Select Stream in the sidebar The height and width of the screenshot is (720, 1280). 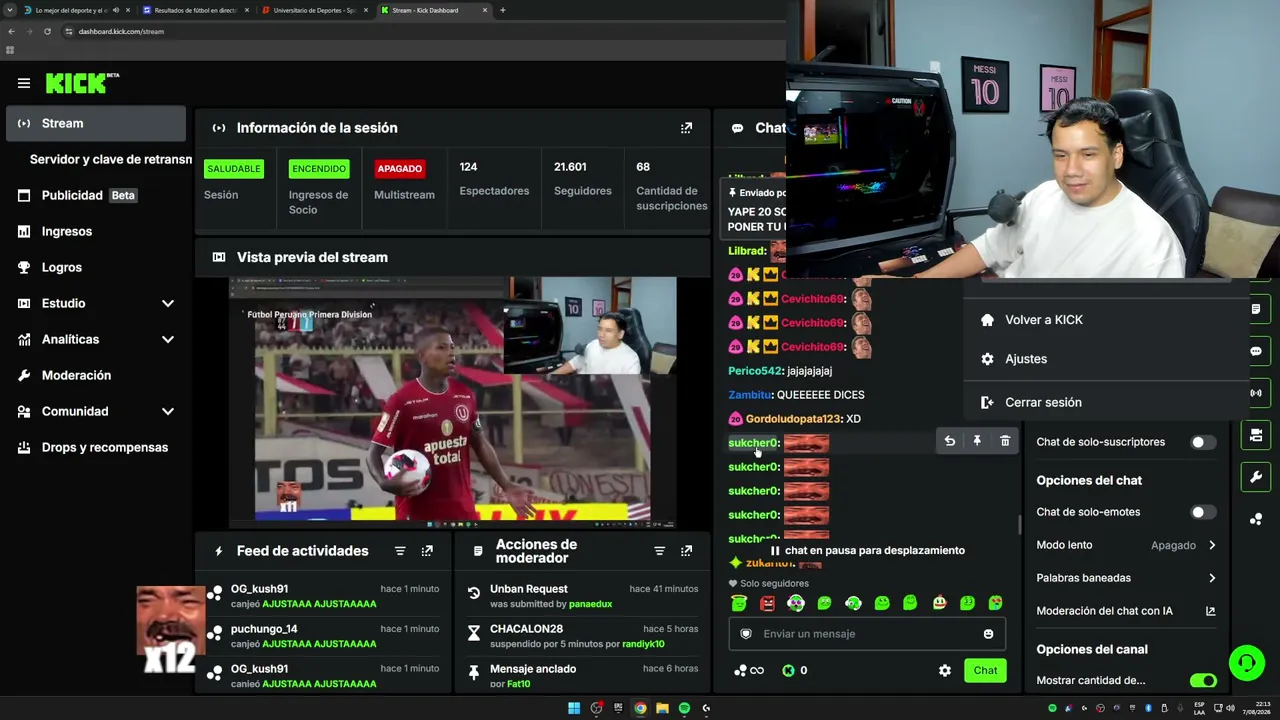(x=96, y=123)
